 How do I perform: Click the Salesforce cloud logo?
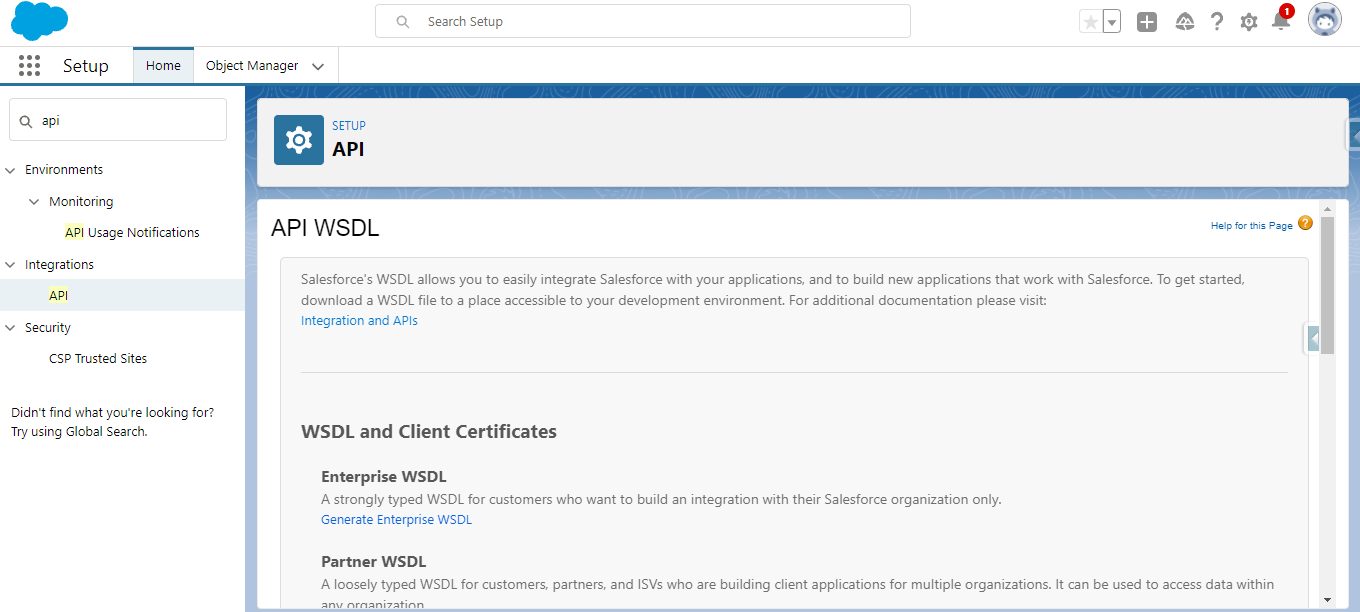tap(40, 22)
